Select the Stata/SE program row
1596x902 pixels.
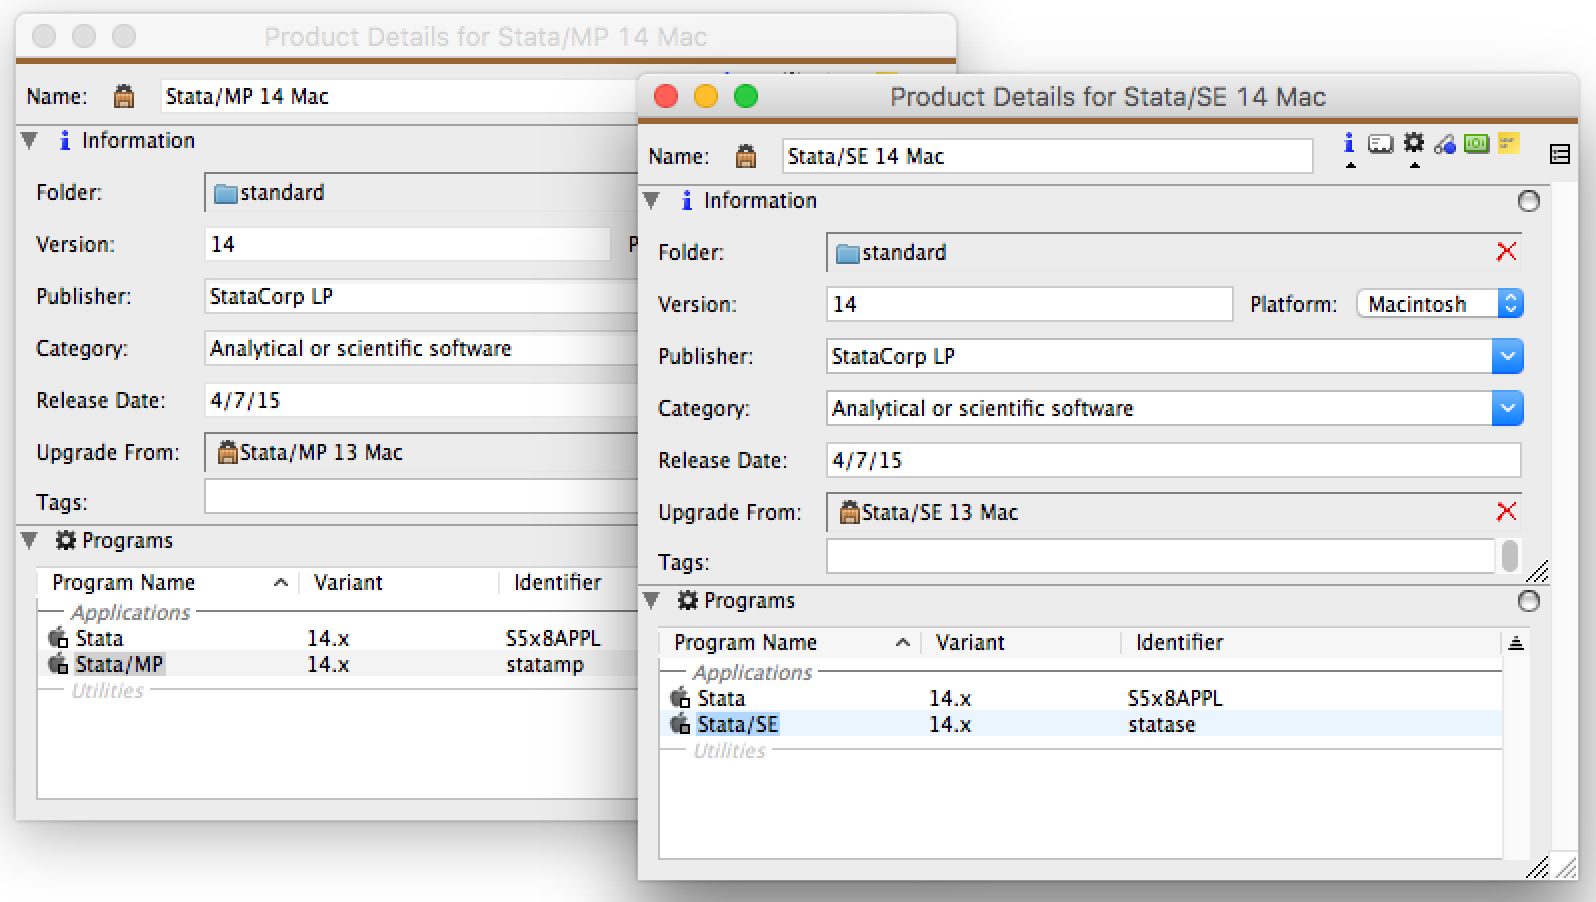tap(1081, 724)
